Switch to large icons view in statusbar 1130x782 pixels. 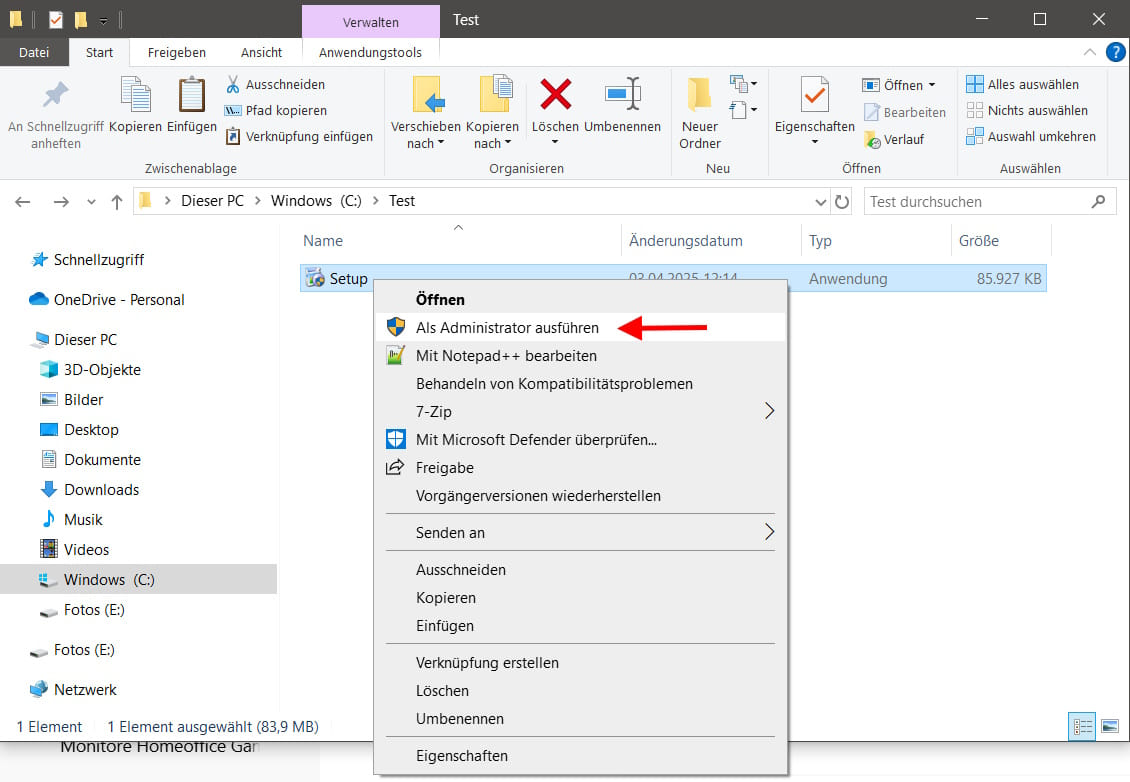coord(1111,726)
